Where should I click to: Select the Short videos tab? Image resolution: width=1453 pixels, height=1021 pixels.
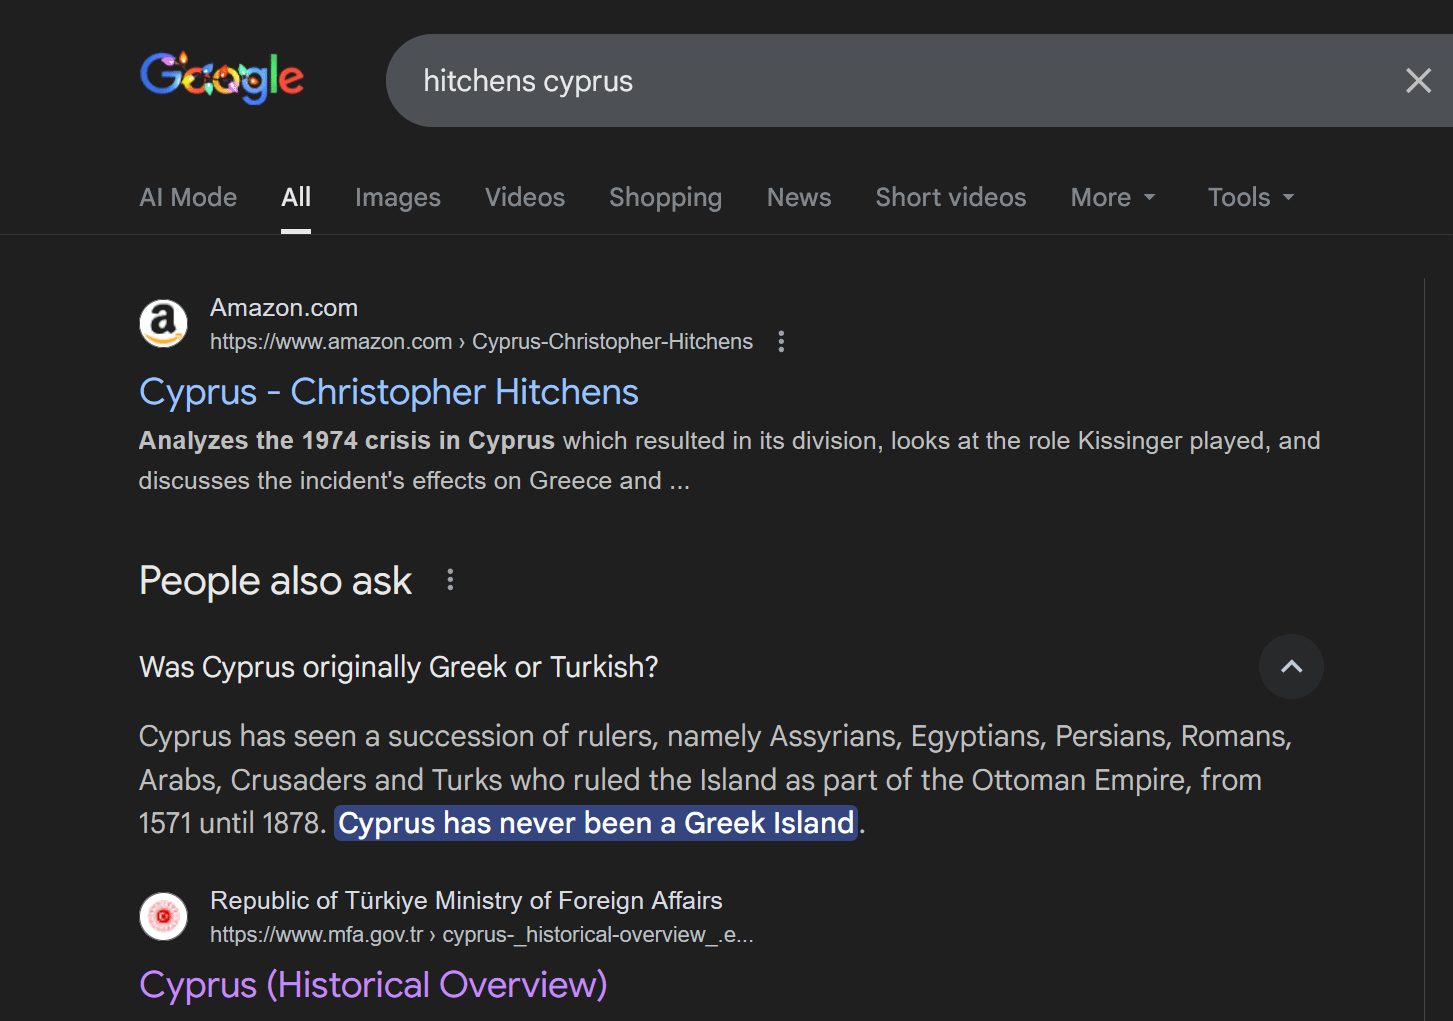(x=950, y=198)
